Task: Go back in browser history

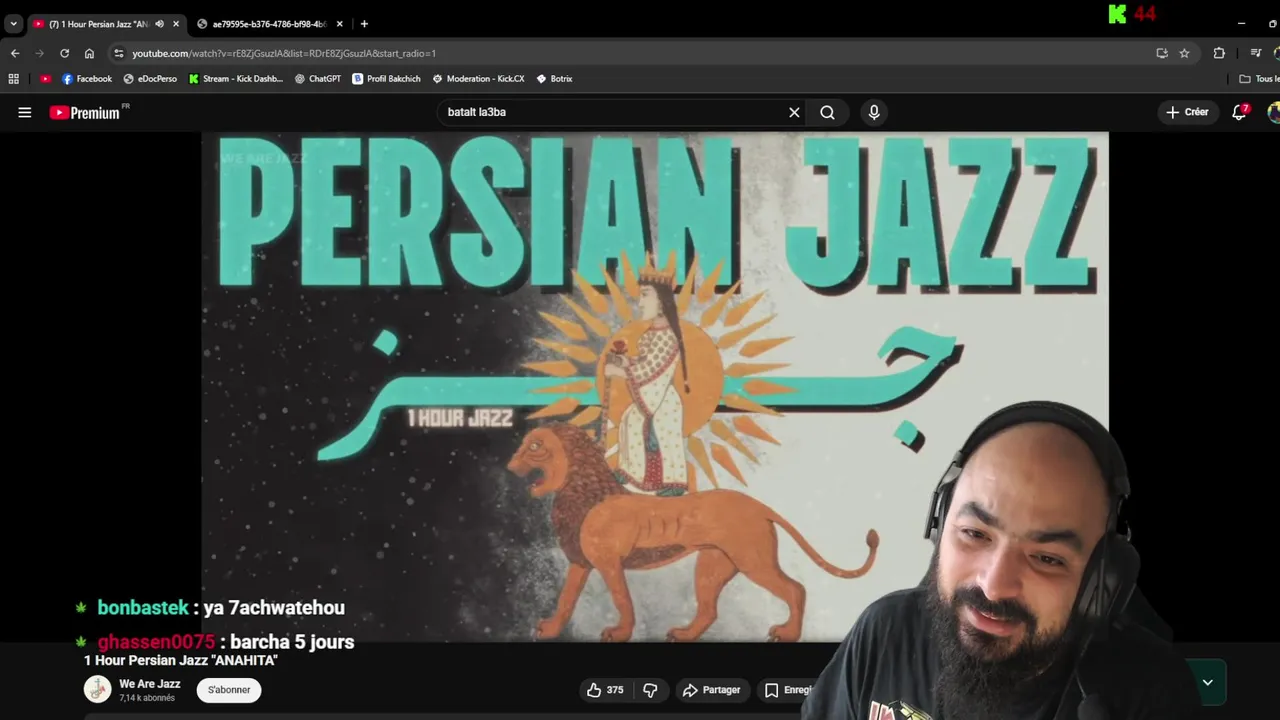Action: pyautogui.click(x=15, y=53)
